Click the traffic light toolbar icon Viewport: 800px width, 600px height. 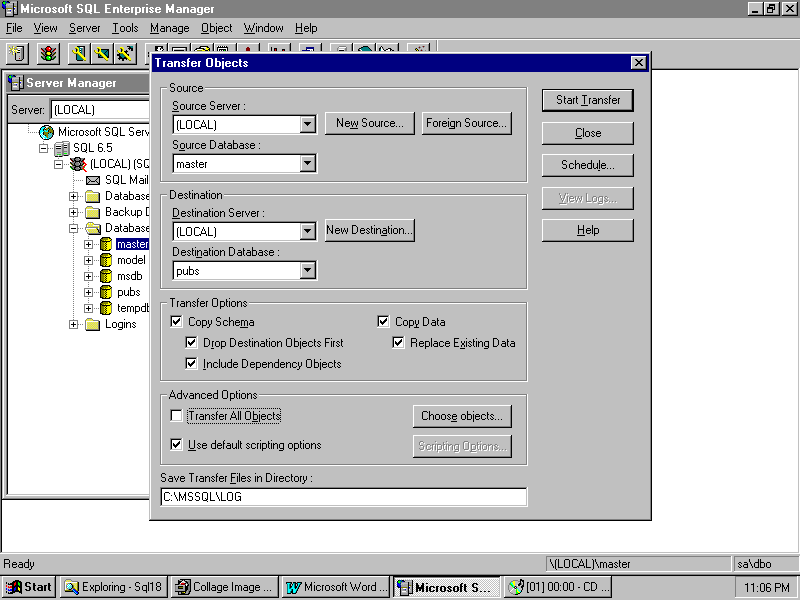[x=48, y=53]
